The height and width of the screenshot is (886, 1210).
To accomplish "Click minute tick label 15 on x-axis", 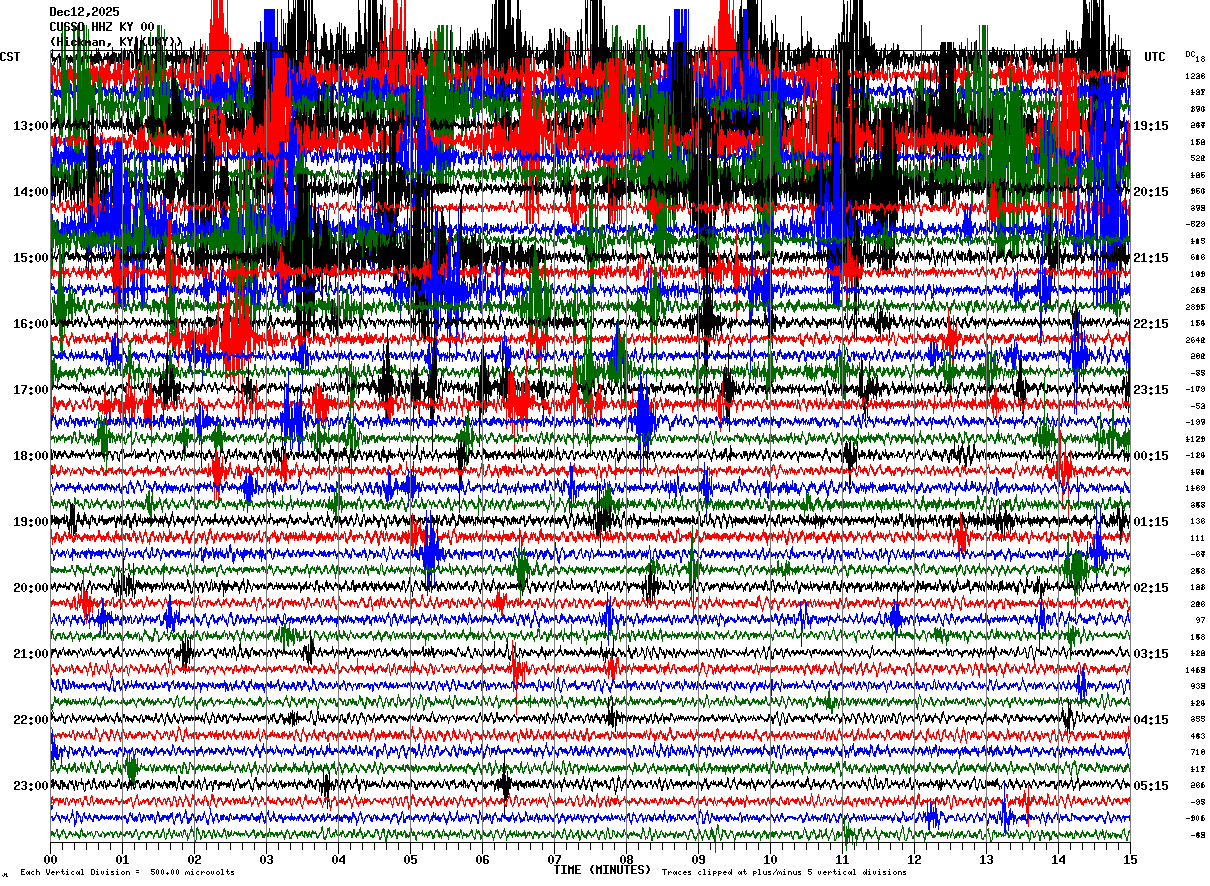I will tap(1129, 860).
